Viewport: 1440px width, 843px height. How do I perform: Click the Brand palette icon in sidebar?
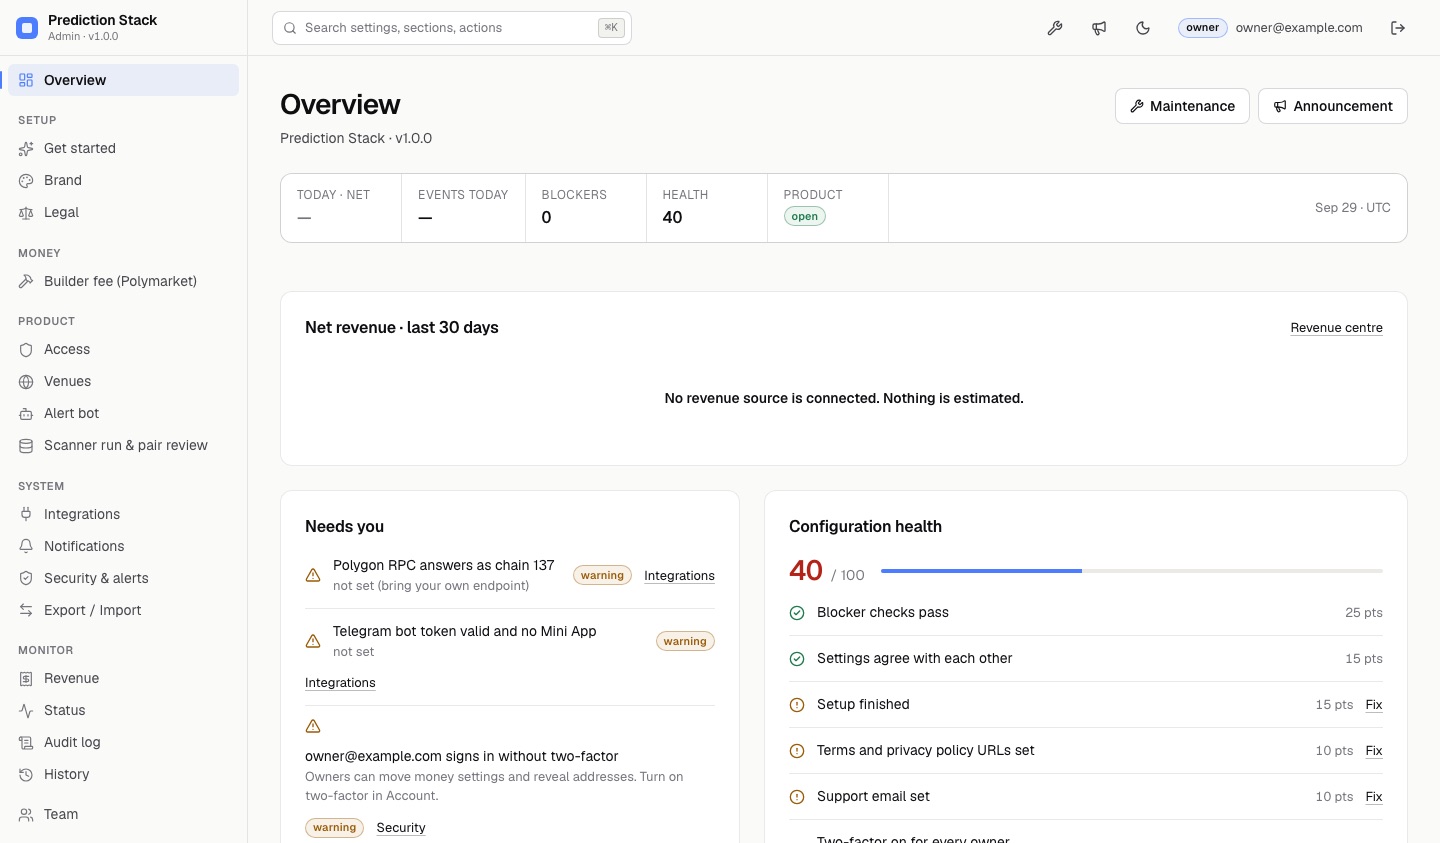point(26,181)
